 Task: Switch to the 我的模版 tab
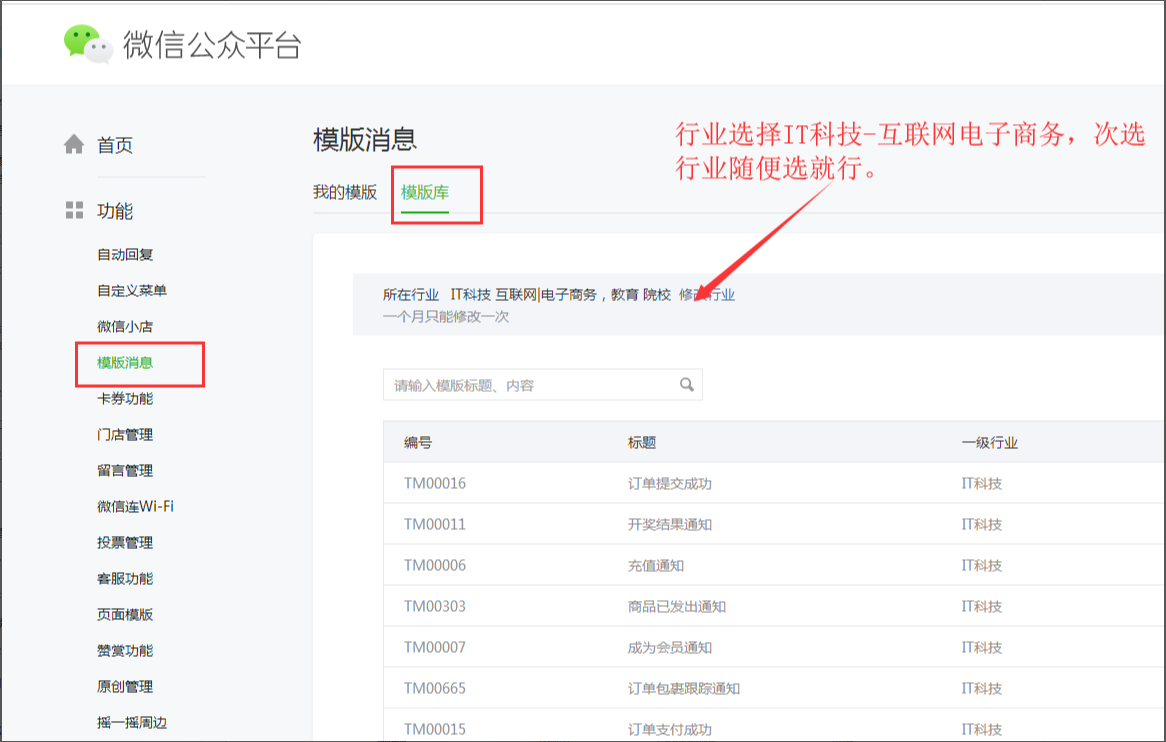(x=345, y=193)
